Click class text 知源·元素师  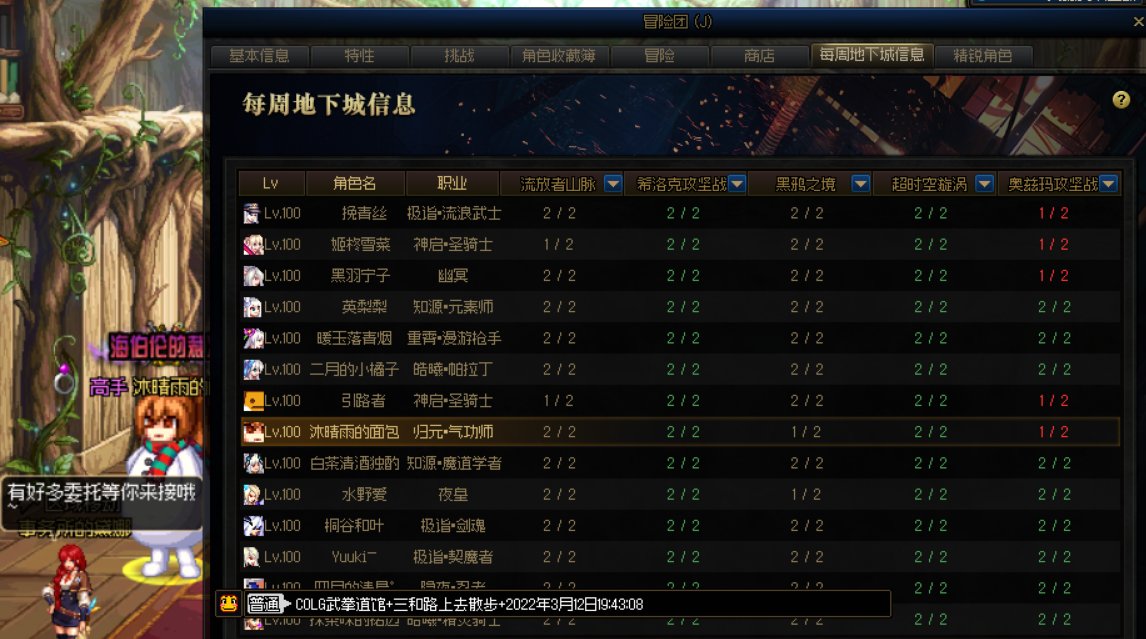pos(453,307)
